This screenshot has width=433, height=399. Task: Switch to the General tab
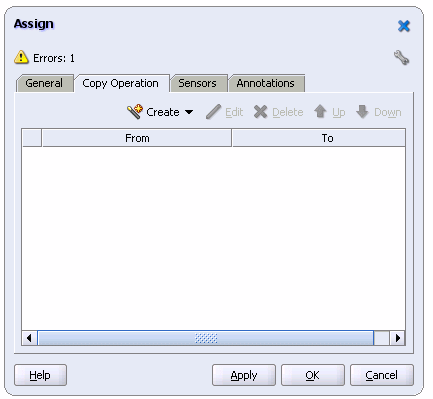(x=44, y=83)
